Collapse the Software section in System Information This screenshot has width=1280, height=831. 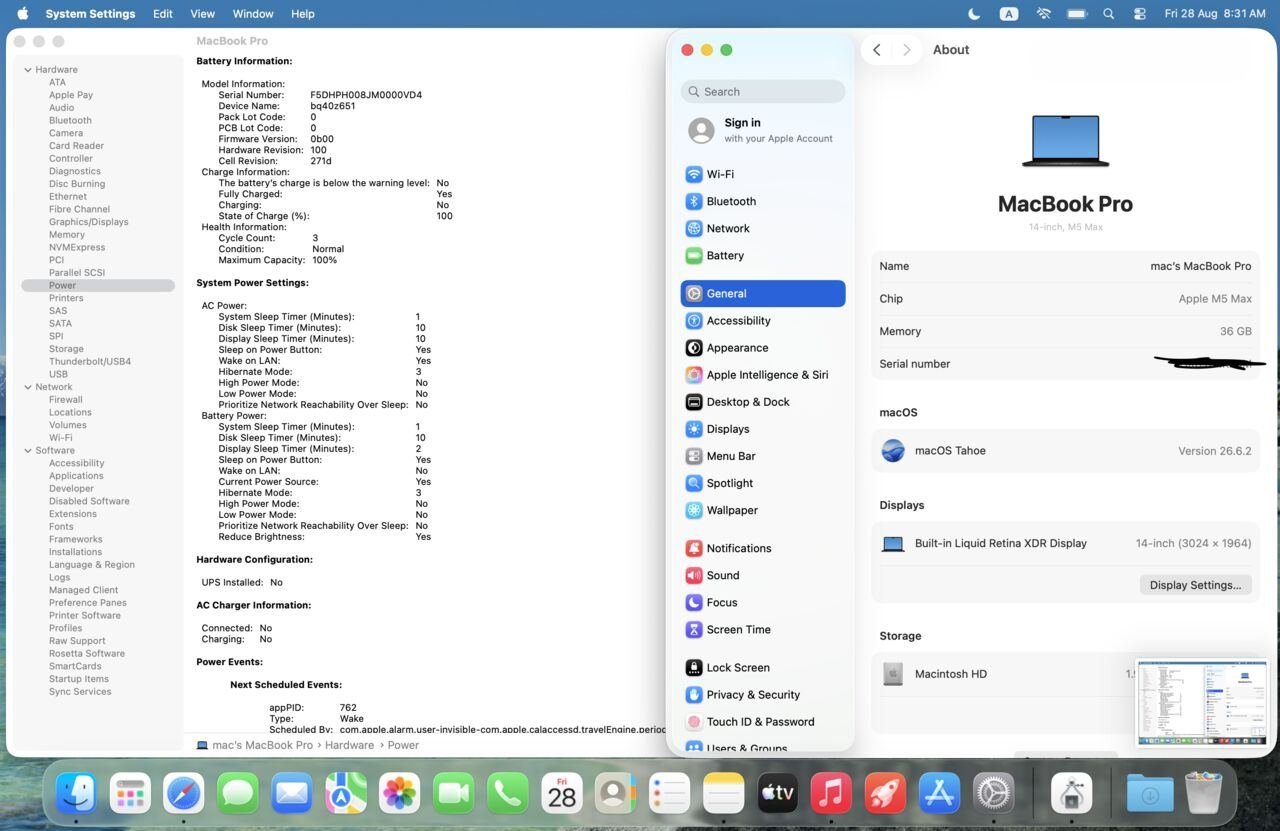[28, 451]
